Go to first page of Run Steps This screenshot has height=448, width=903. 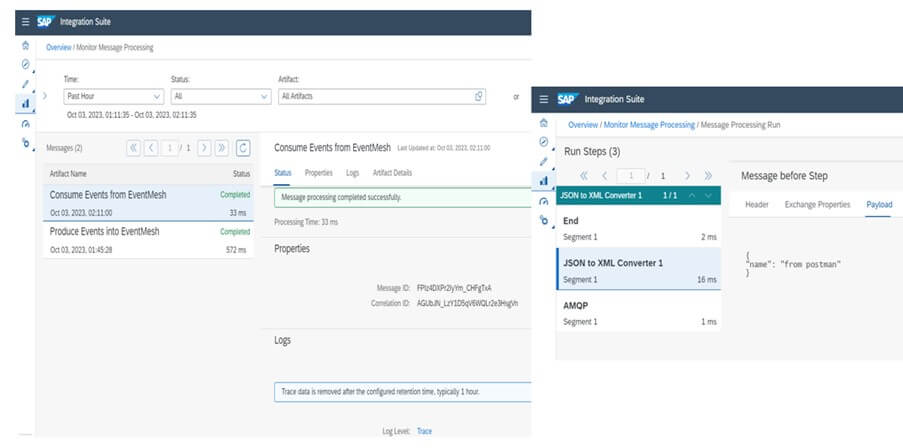click(583, 176)
